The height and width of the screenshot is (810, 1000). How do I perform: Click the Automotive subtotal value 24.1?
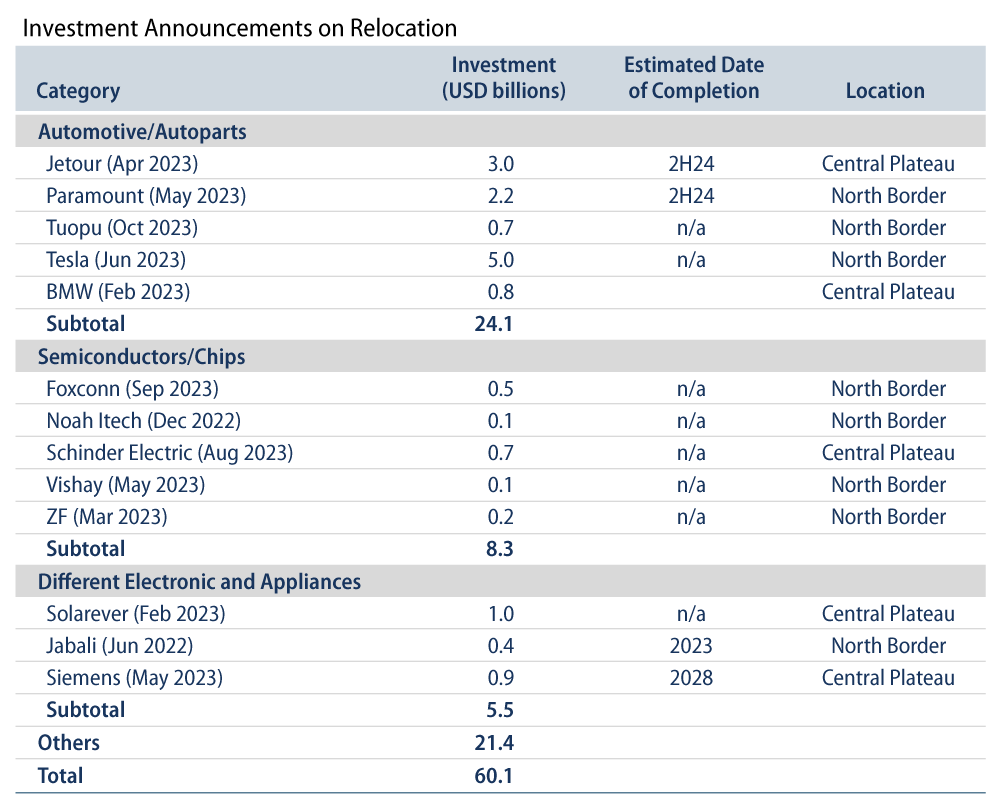tap(494, 324)
